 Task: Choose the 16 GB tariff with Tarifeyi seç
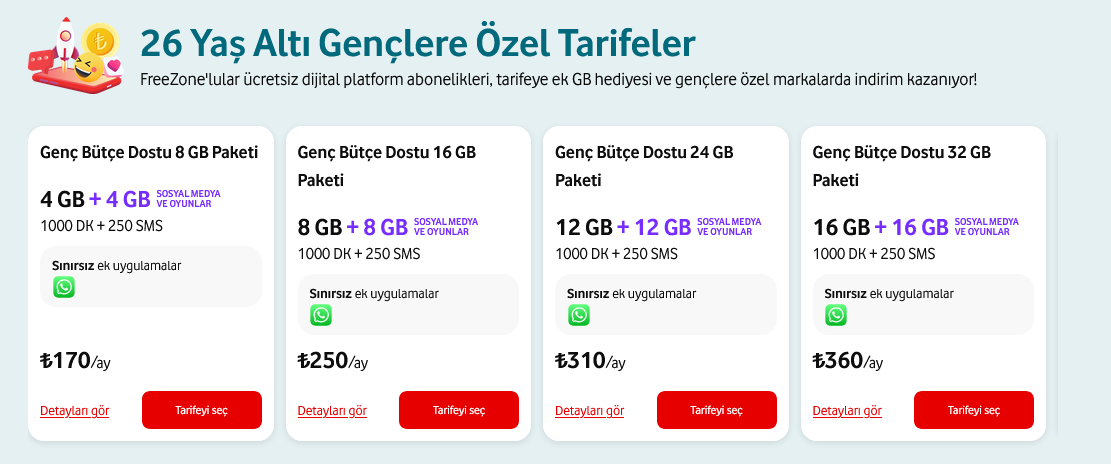coord(459,411)
